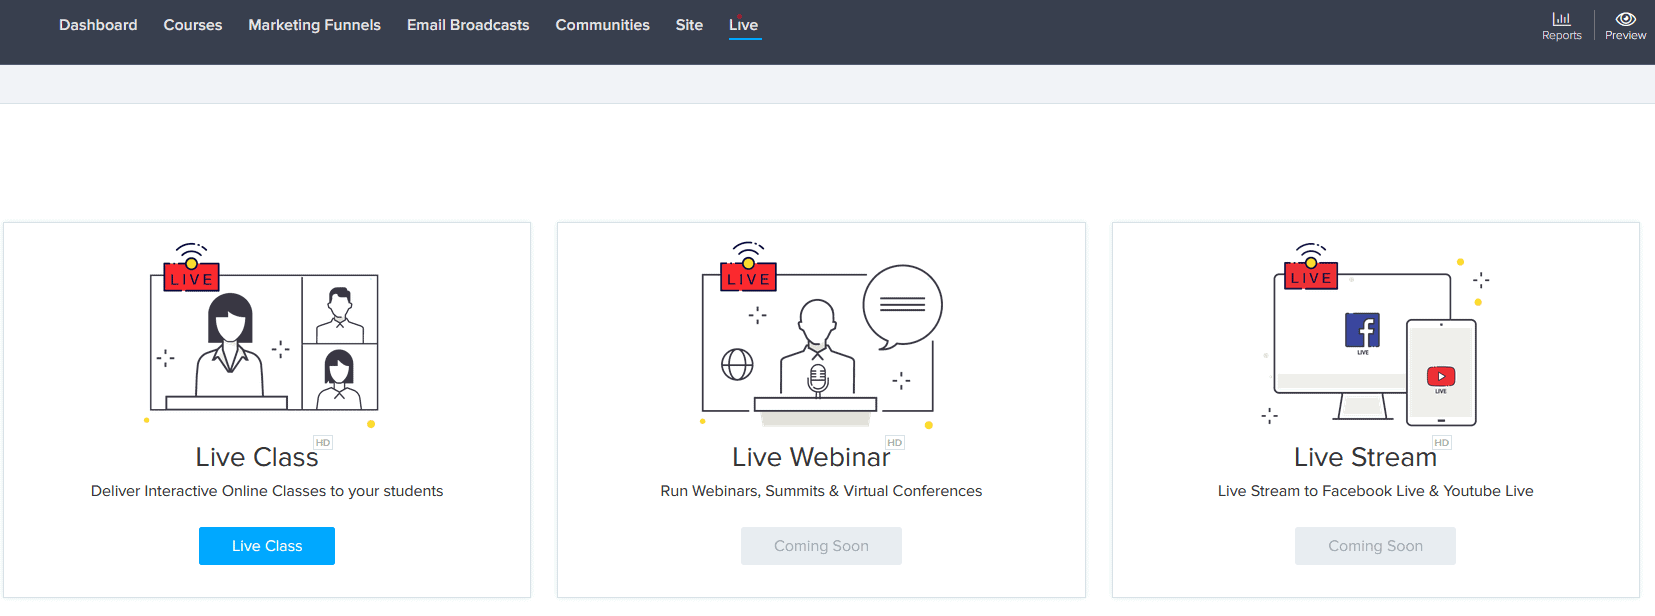Viewport: 1655px width, 616px height.
Task: Go to the Courses section
Action: pos(193,25)
